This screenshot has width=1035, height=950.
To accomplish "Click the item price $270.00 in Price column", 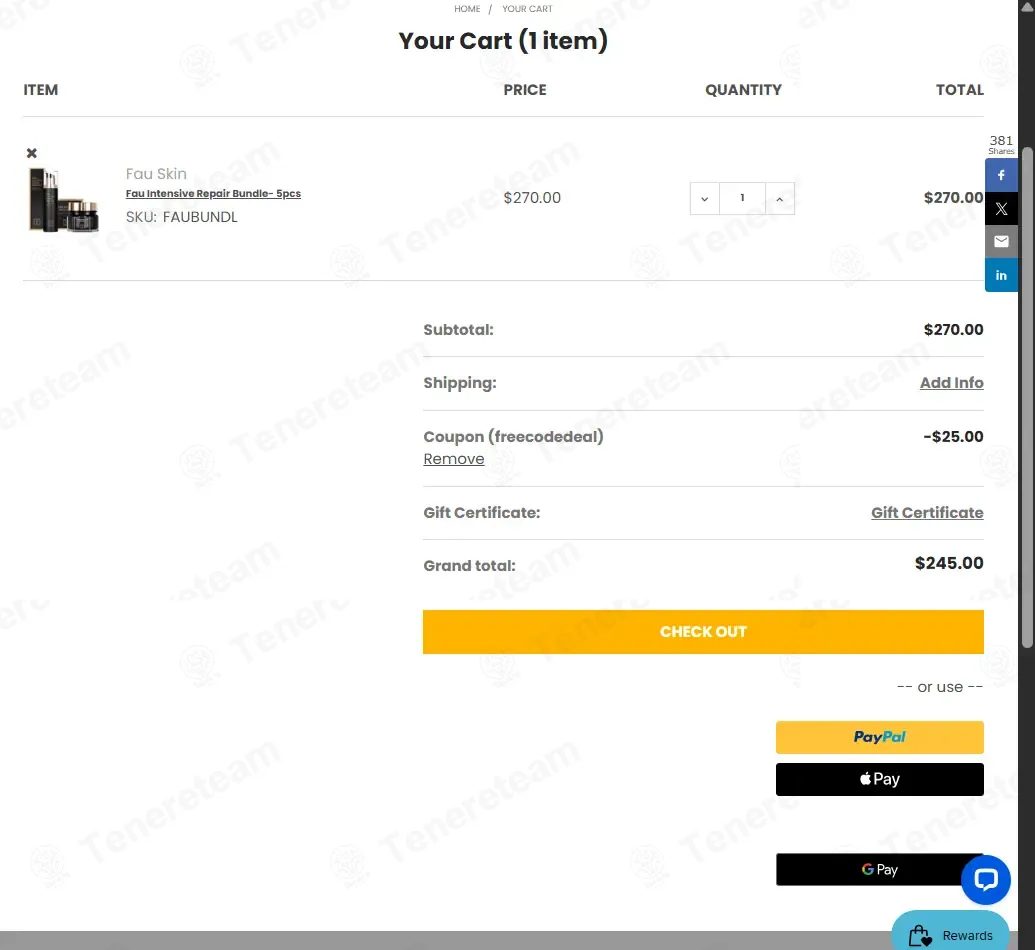I will (532, 198).
